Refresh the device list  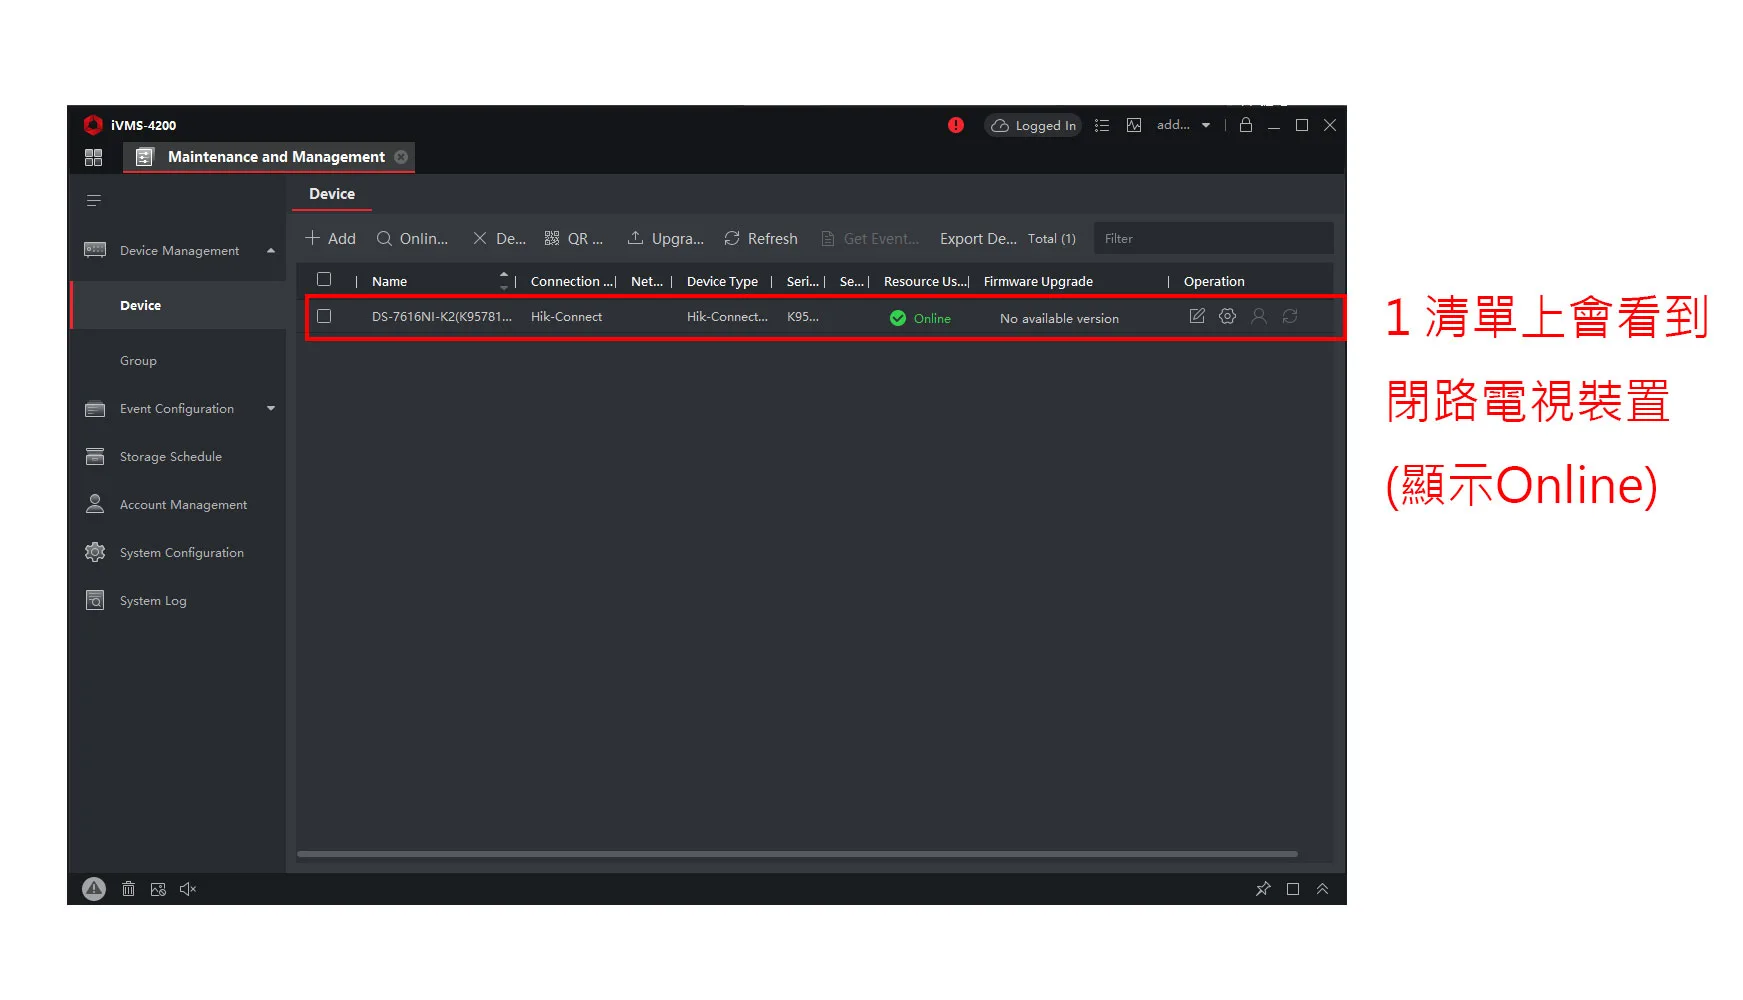tap(761, 238)
